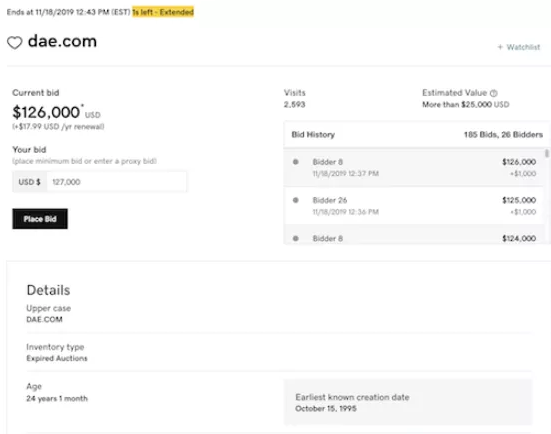551x434 pixels.
Task: Click the plus icon next to Watchlist
Action: pos(500,47)
